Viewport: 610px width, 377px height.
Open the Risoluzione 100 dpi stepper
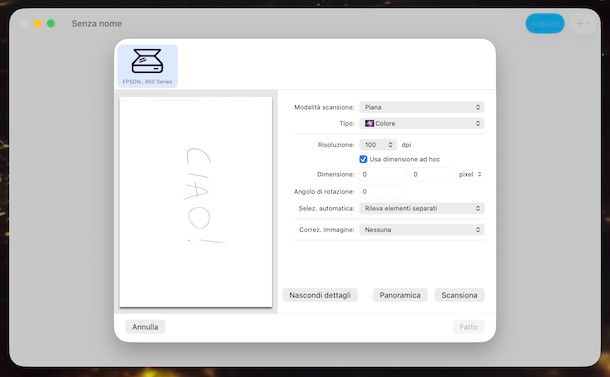point(378,145)
